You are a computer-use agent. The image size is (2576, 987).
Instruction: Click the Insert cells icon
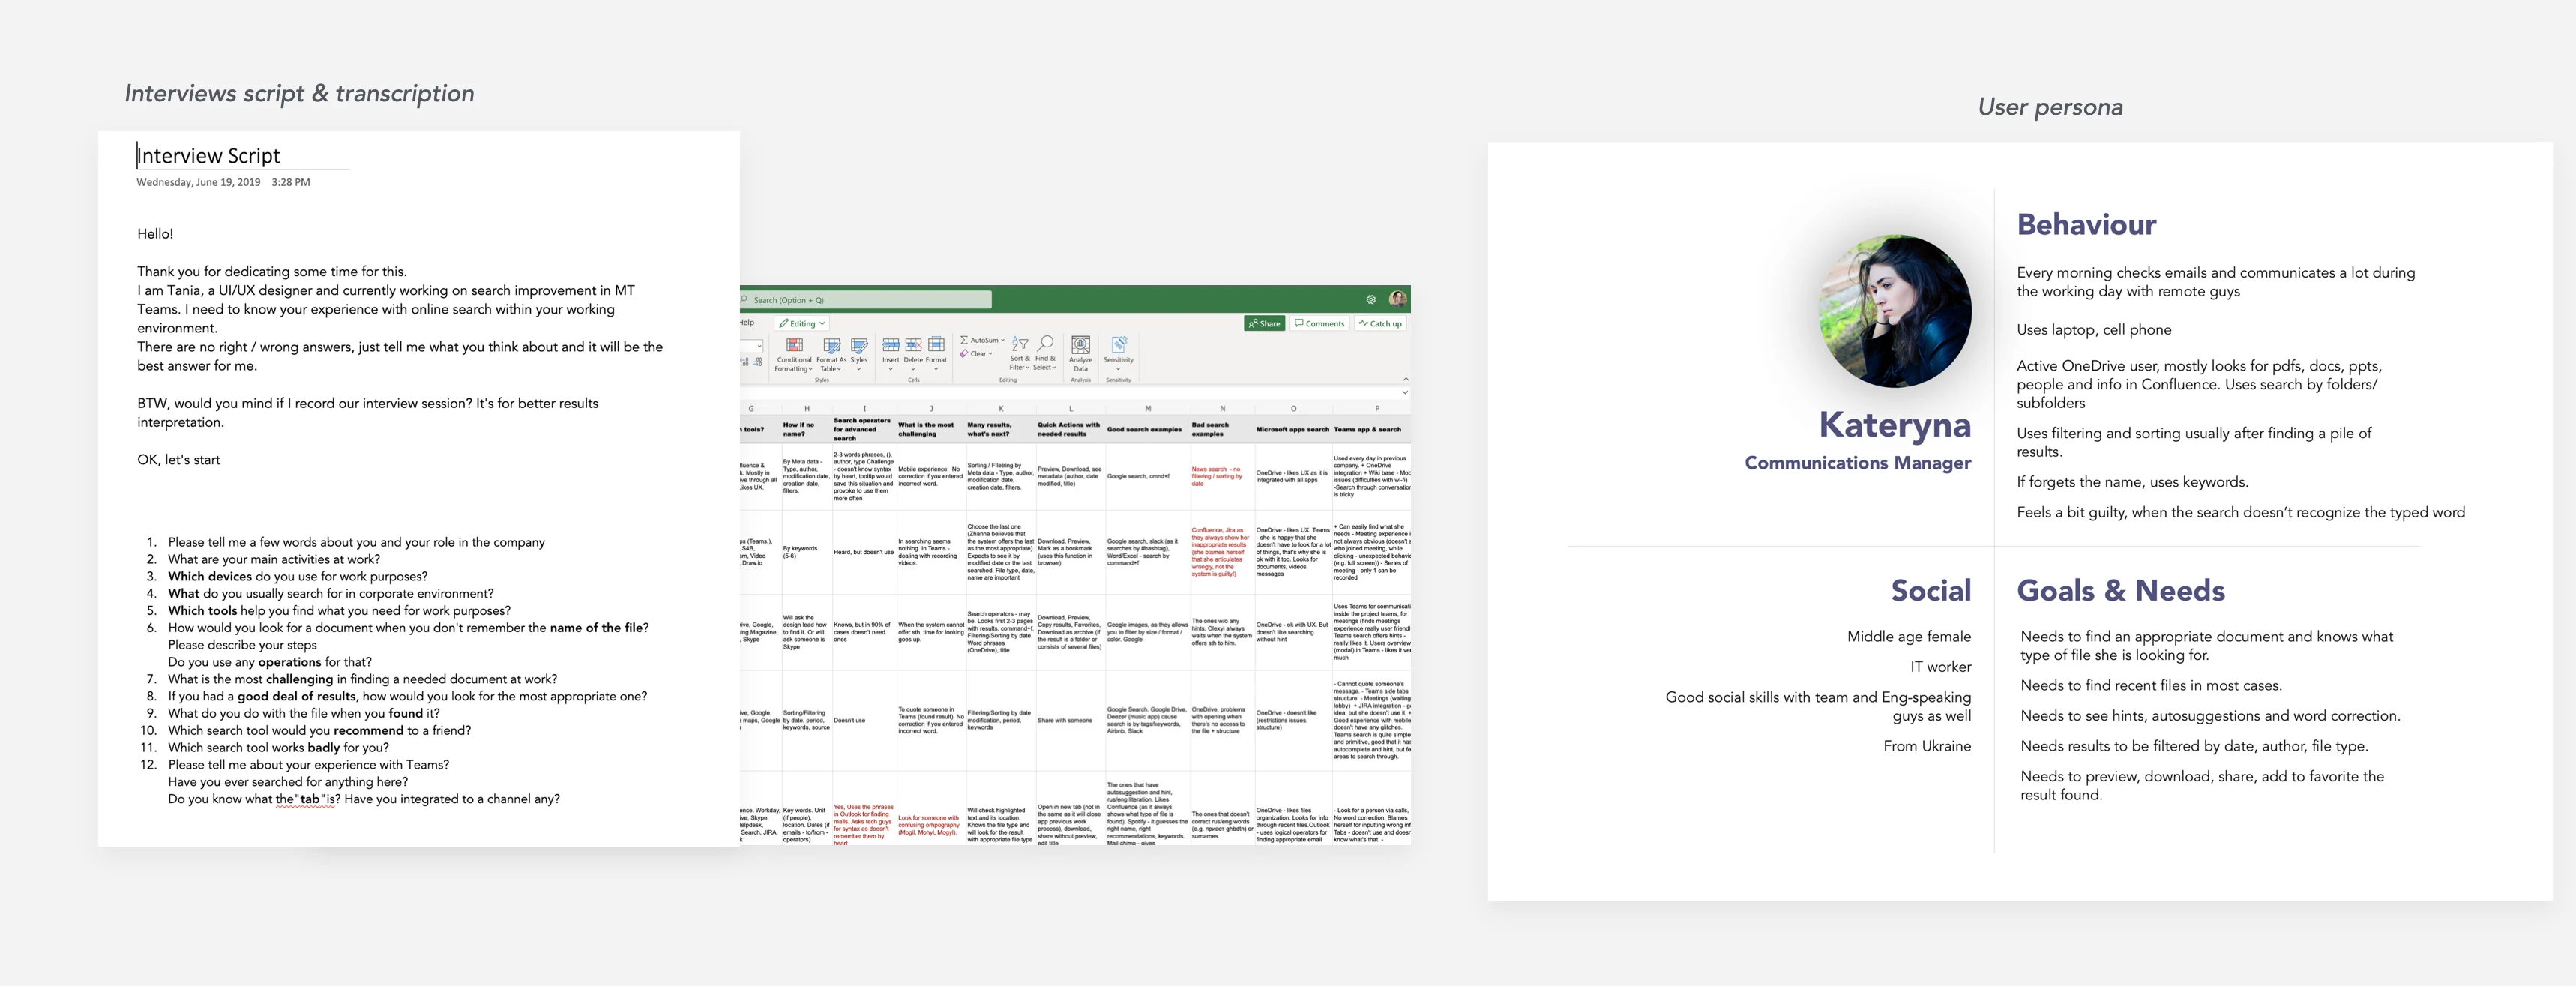(890, 344)
